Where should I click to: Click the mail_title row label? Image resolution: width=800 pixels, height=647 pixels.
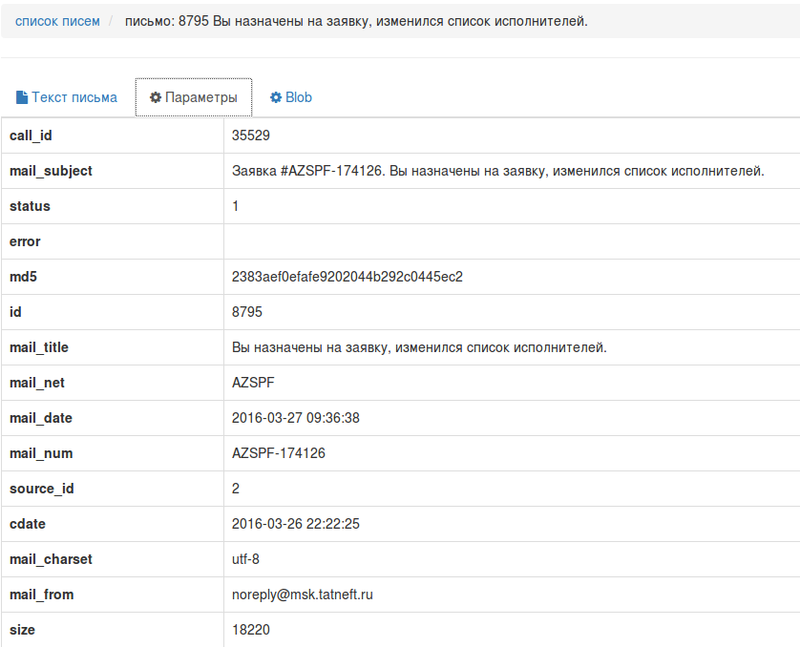point(39,348)
